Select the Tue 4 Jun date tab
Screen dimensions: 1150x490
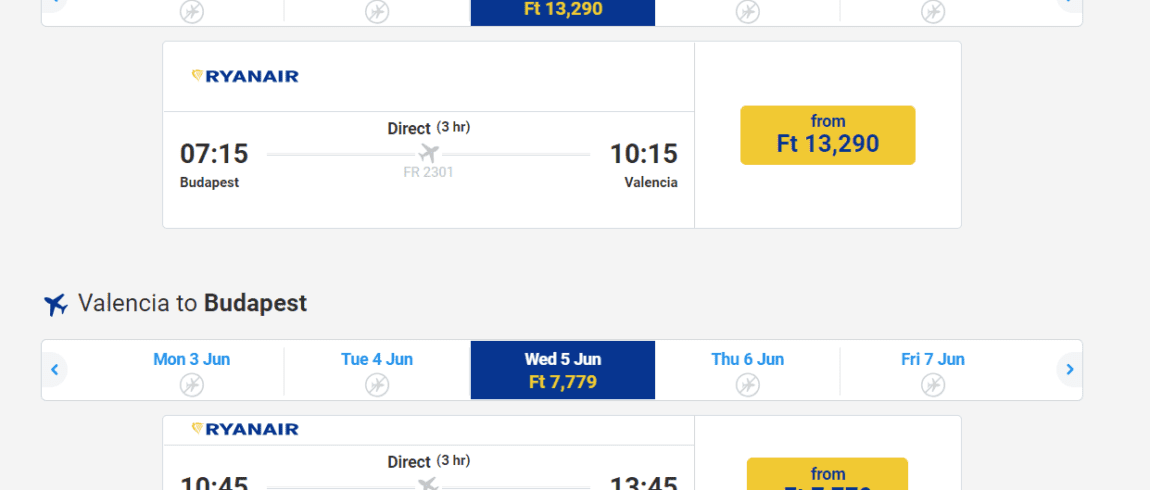click(377, 370)
